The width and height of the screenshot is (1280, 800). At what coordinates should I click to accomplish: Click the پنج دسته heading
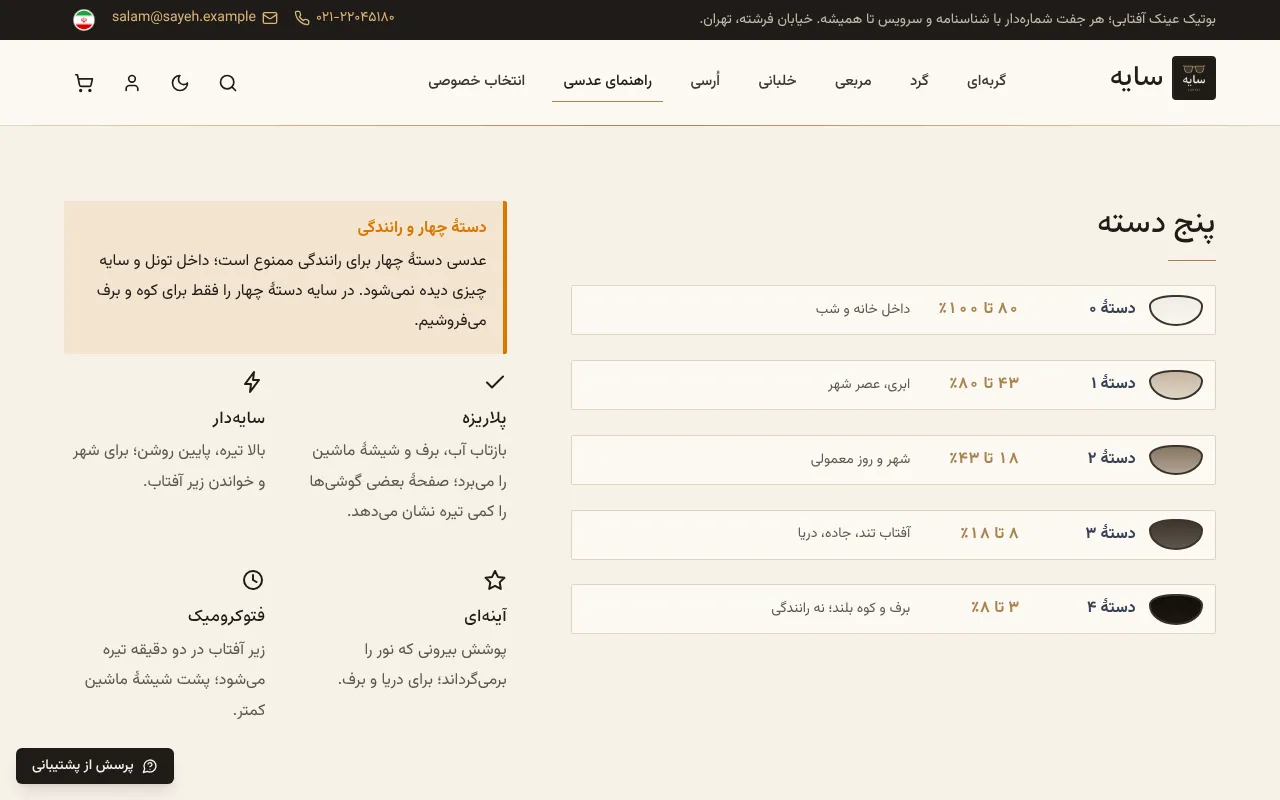(x=1156, y=223)
